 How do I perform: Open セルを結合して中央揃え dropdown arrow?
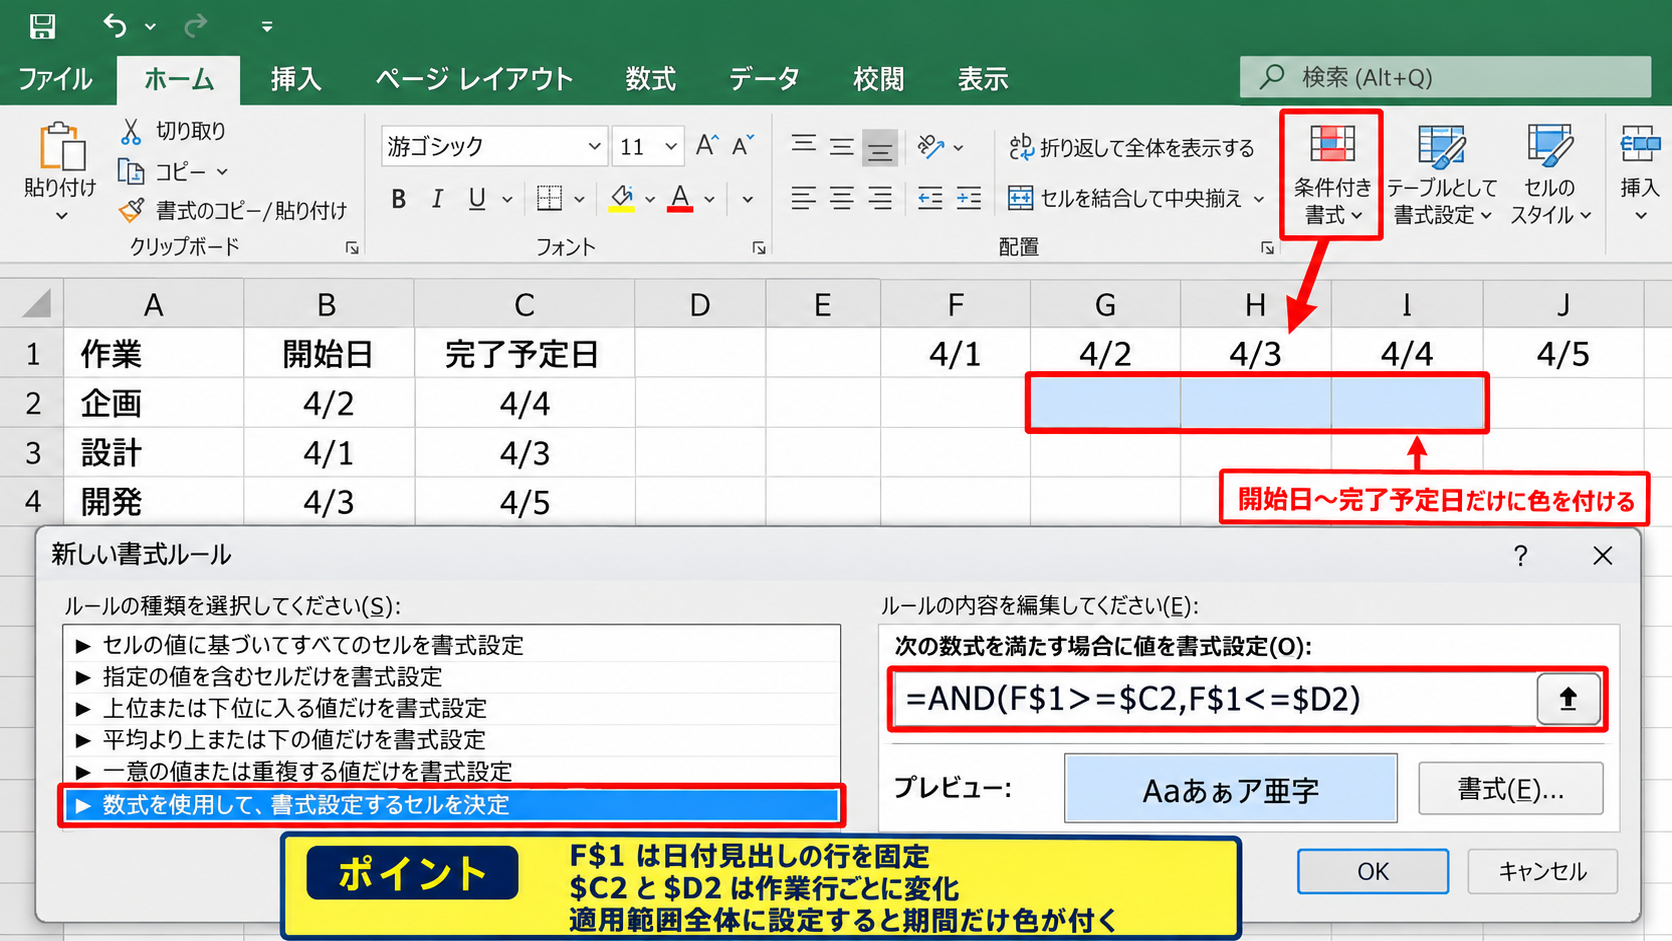pos(1259,199)
